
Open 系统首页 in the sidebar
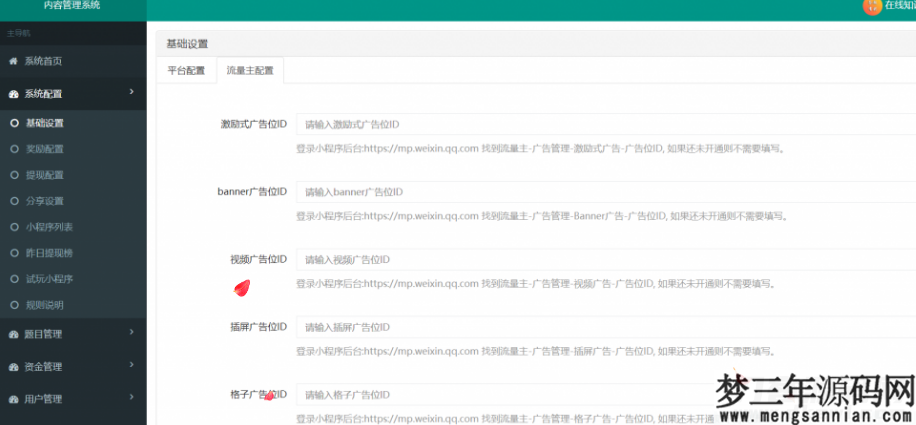[x=73, y=61]
